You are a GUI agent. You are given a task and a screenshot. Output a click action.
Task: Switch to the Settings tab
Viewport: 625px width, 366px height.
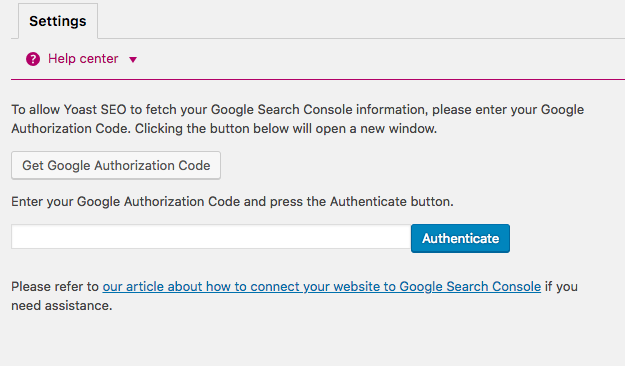tap(58, 21)
